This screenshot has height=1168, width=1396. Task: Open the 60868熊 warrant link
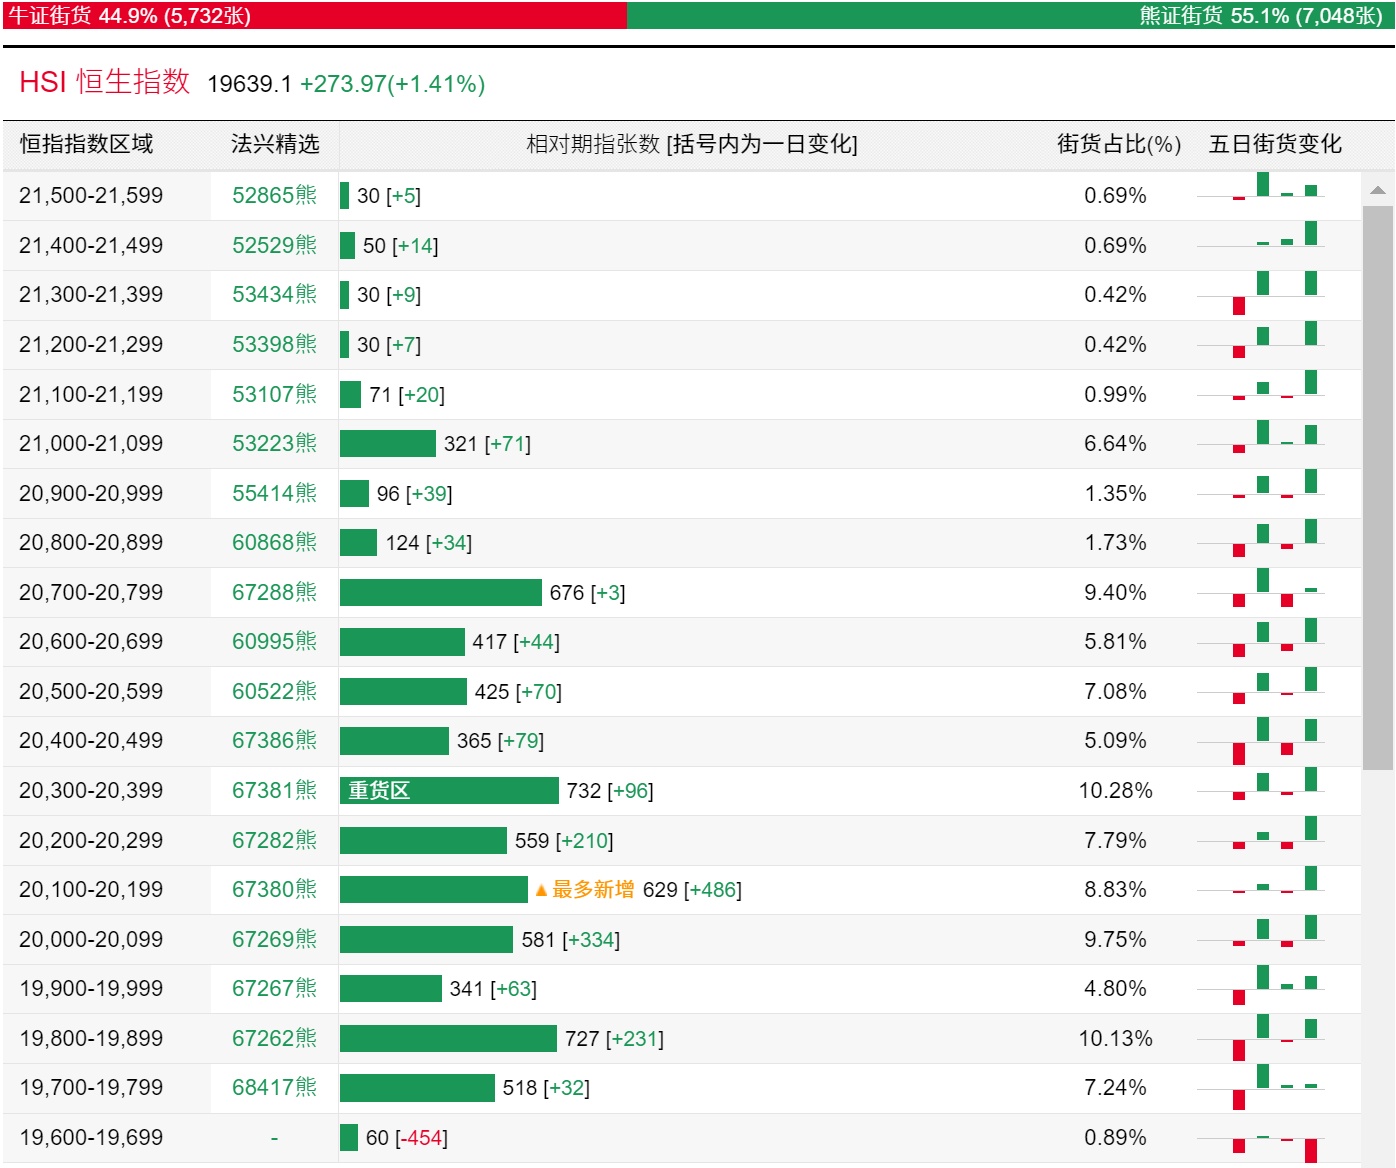(274, 543)
